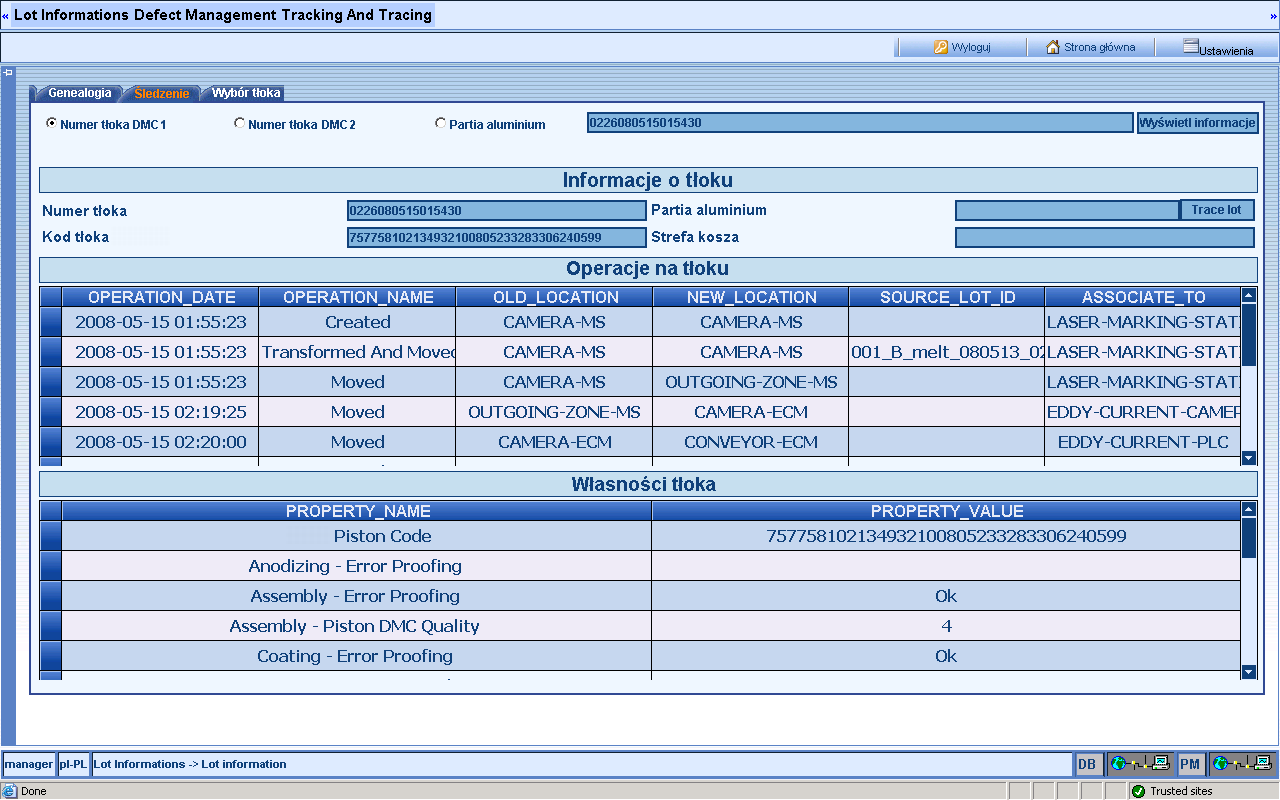The width and height of the screenshot is (1280, 800).
Task: Click the Ustawienia settings icon
Action: click(x=1190, y=45)
